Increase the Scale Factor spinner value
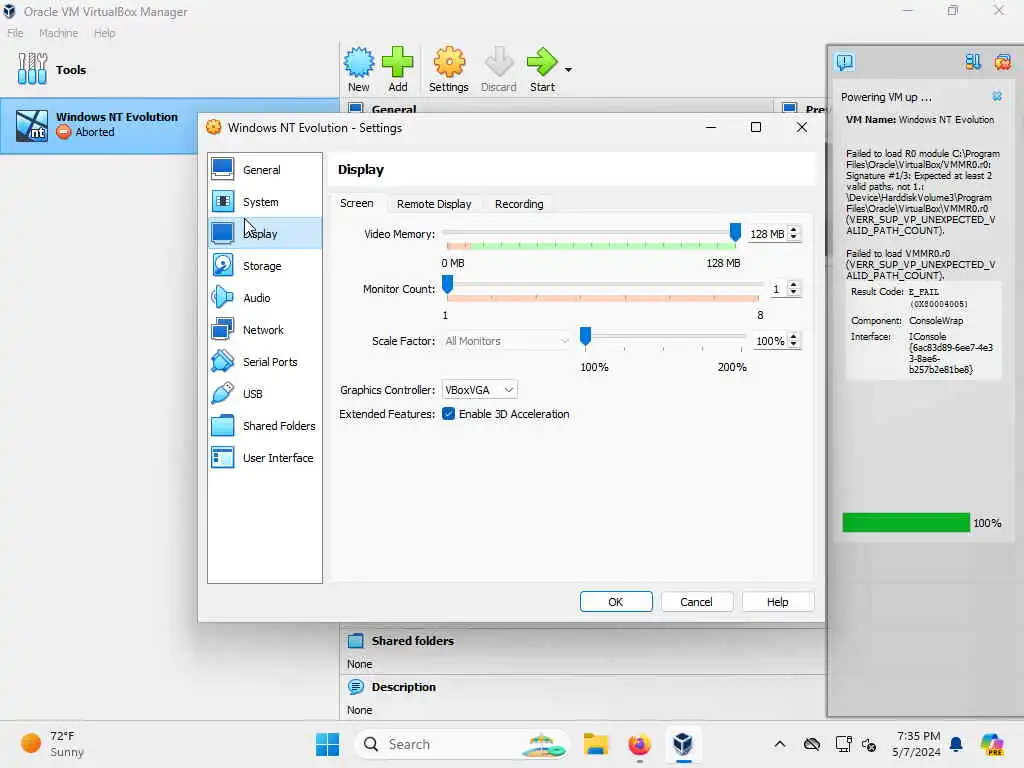This screenshot has height=768, width=1024. [x=793, y=337]
